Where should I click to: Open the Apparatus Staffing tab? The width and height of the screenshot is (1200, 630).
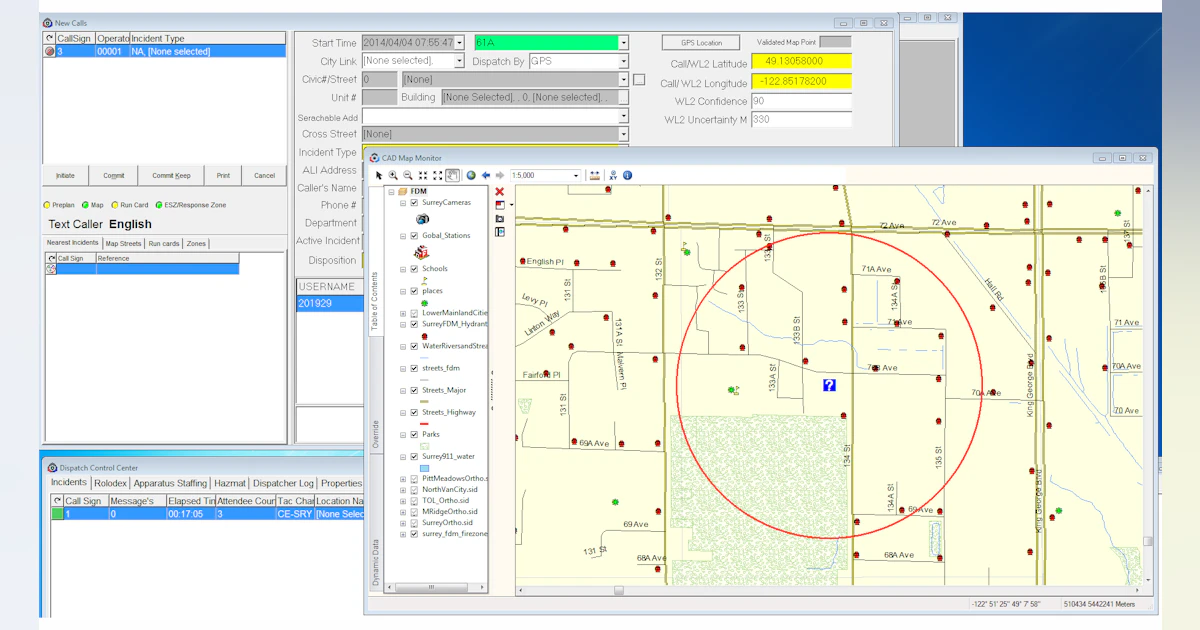[170, 484]
